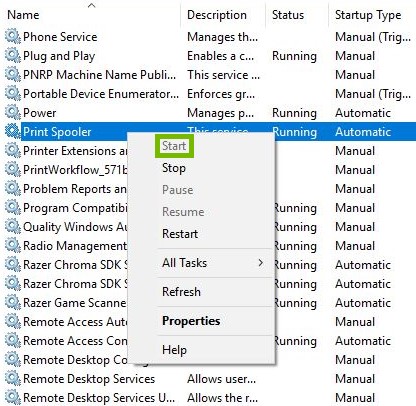
Task: Select the Power service name
Action: pyautogui.click(x=39, y=113)
